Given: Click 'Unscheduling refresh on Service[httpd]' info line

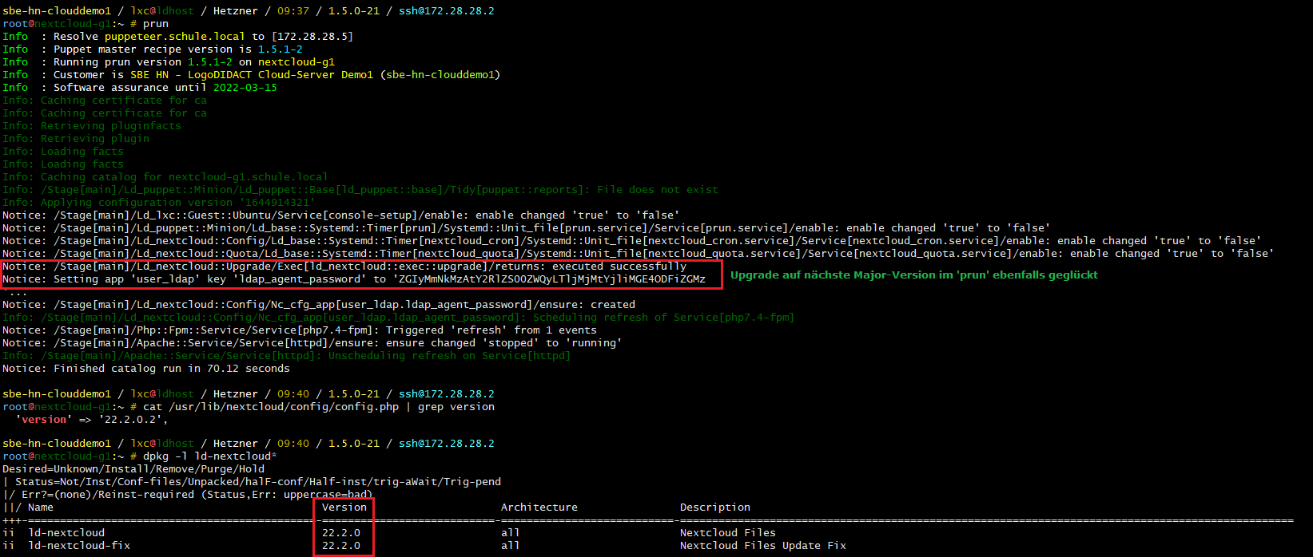Looking at the screenshot, I should coord(287,356).
